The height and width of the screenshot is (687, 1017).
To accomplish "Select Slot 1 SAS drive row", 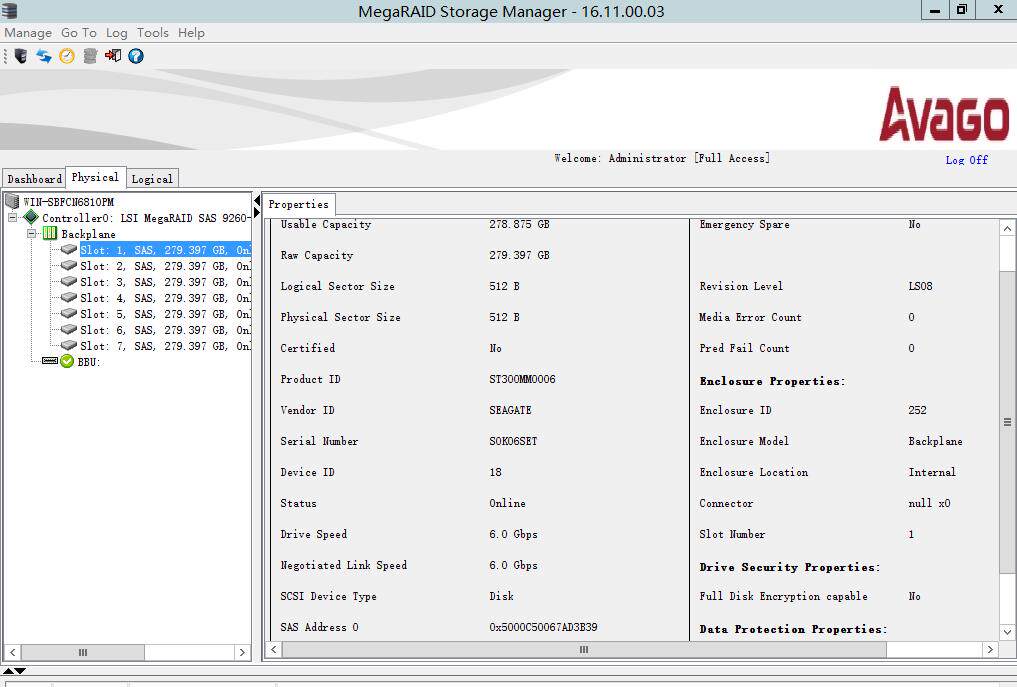I will tap(165, 250).
